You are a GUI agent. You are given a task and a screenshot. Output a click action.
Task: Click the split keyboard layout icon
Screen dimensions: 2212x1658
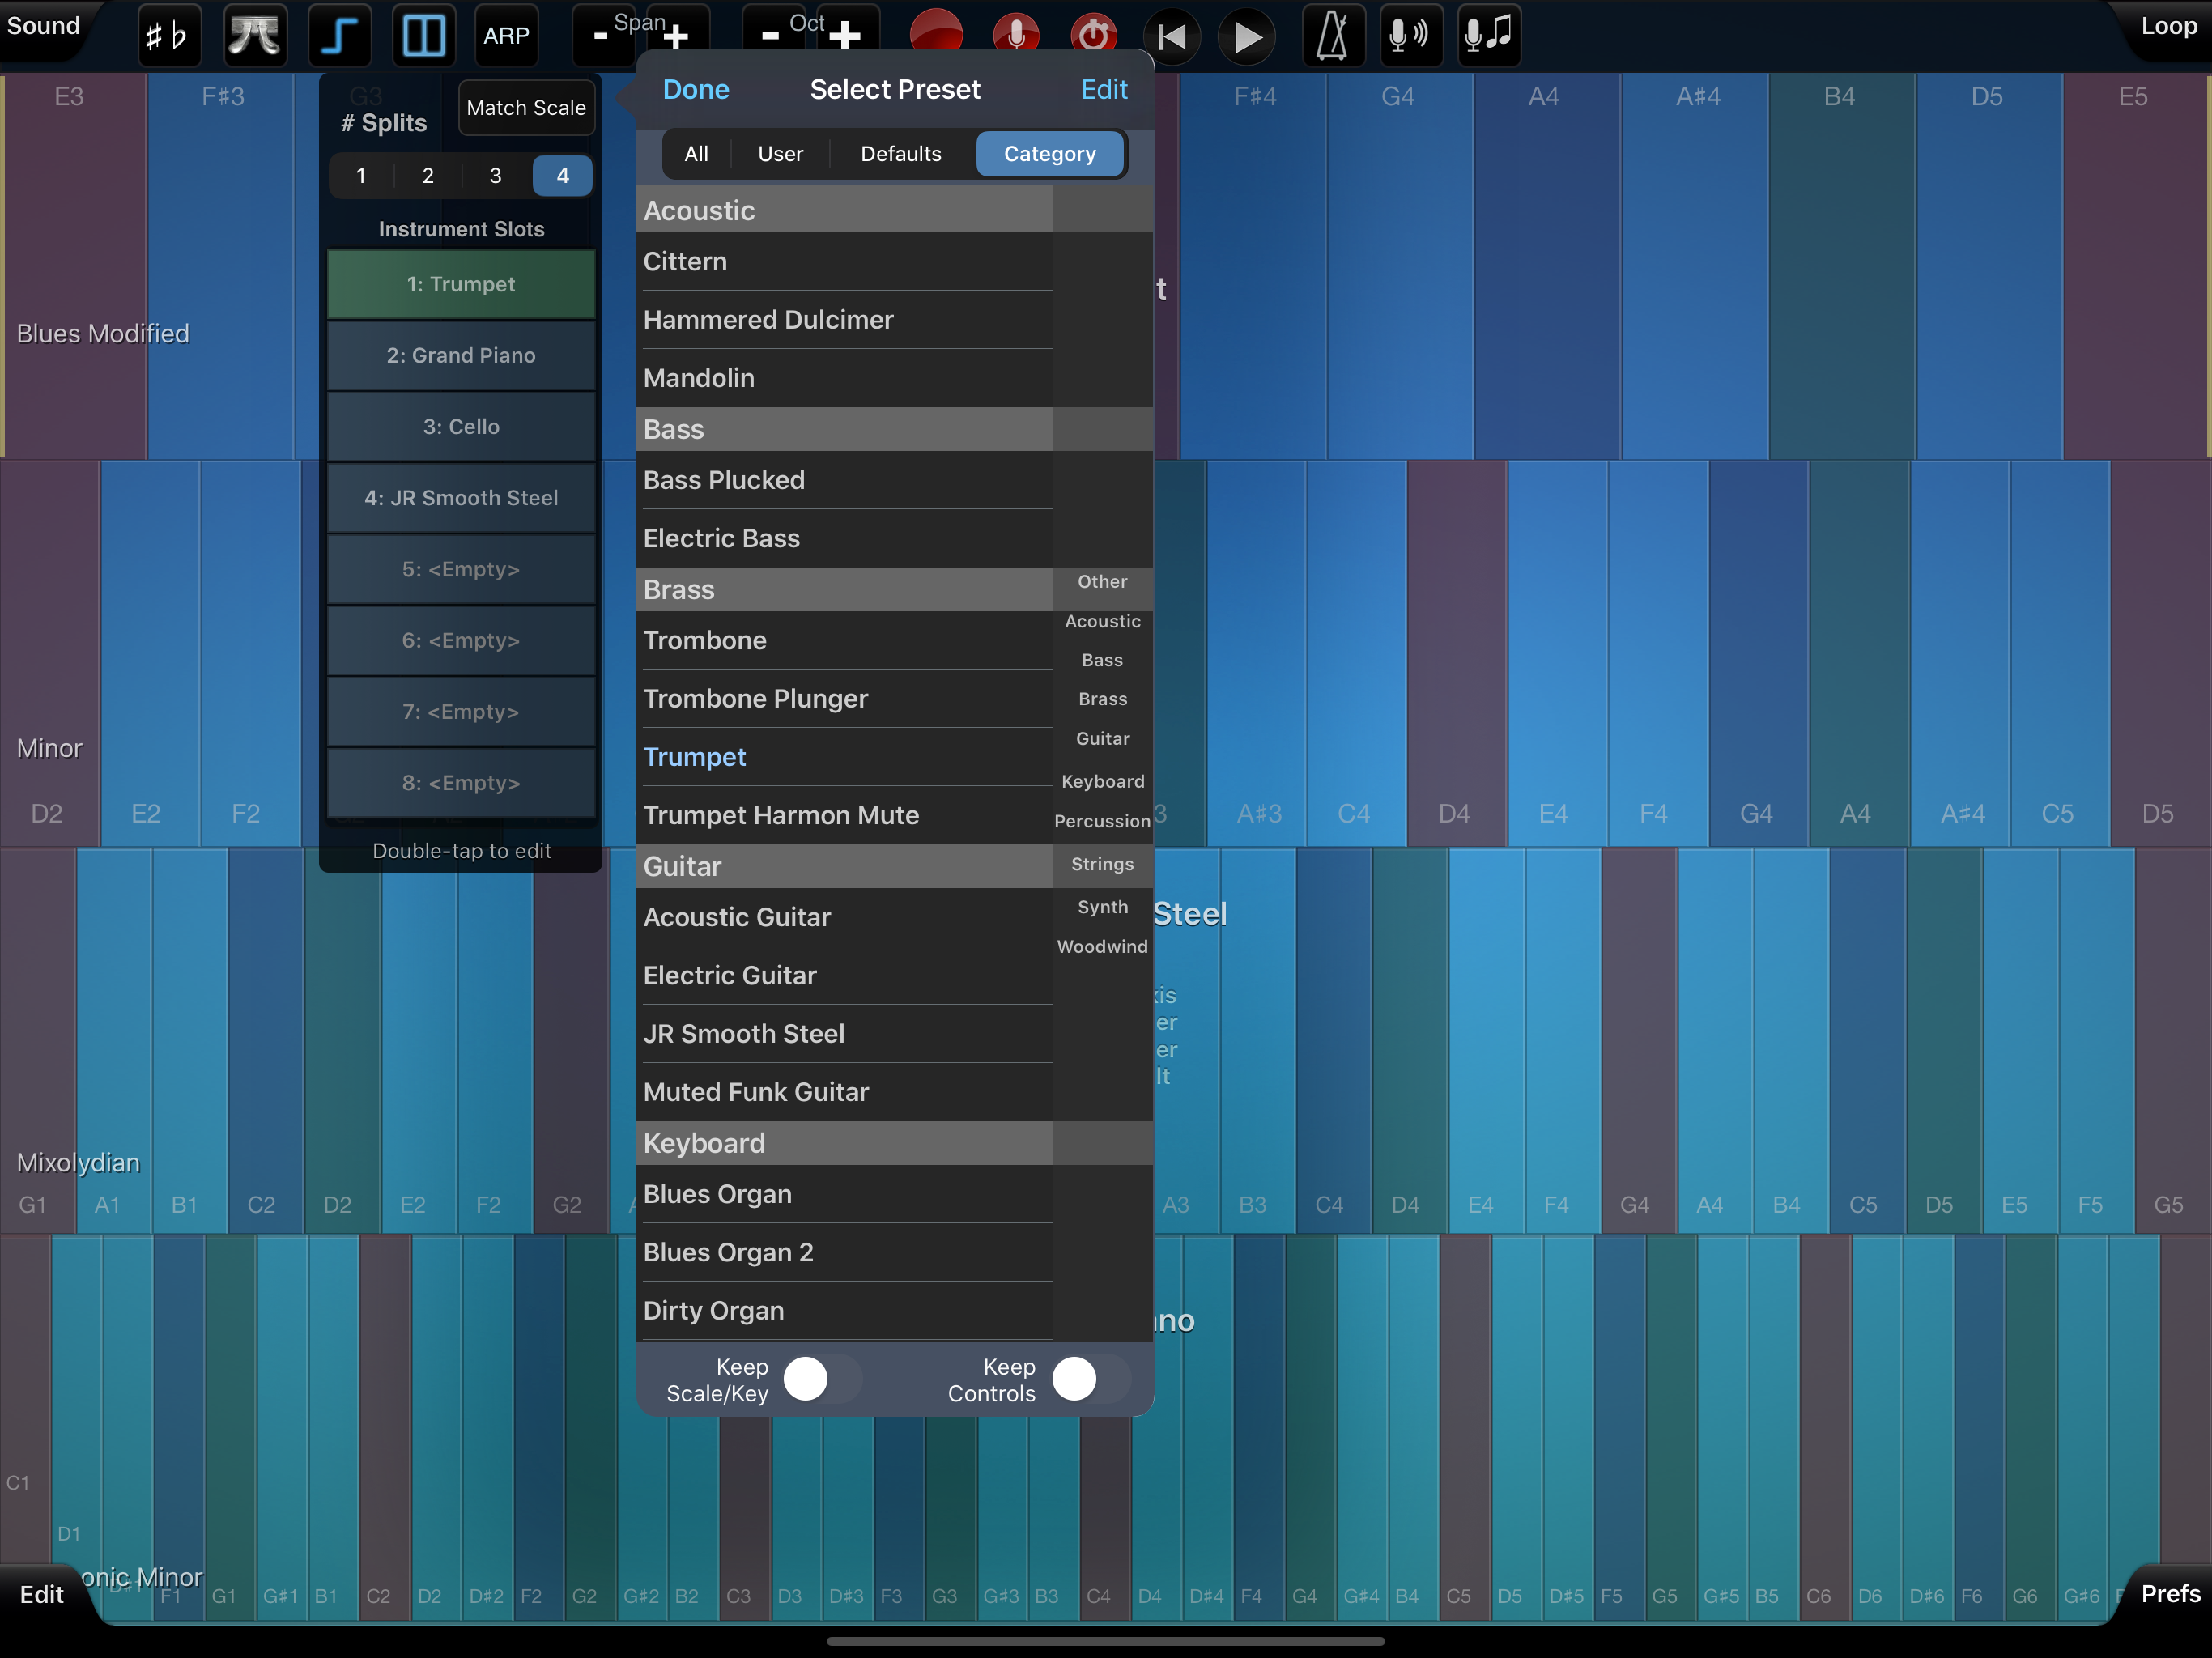[423, 36]
